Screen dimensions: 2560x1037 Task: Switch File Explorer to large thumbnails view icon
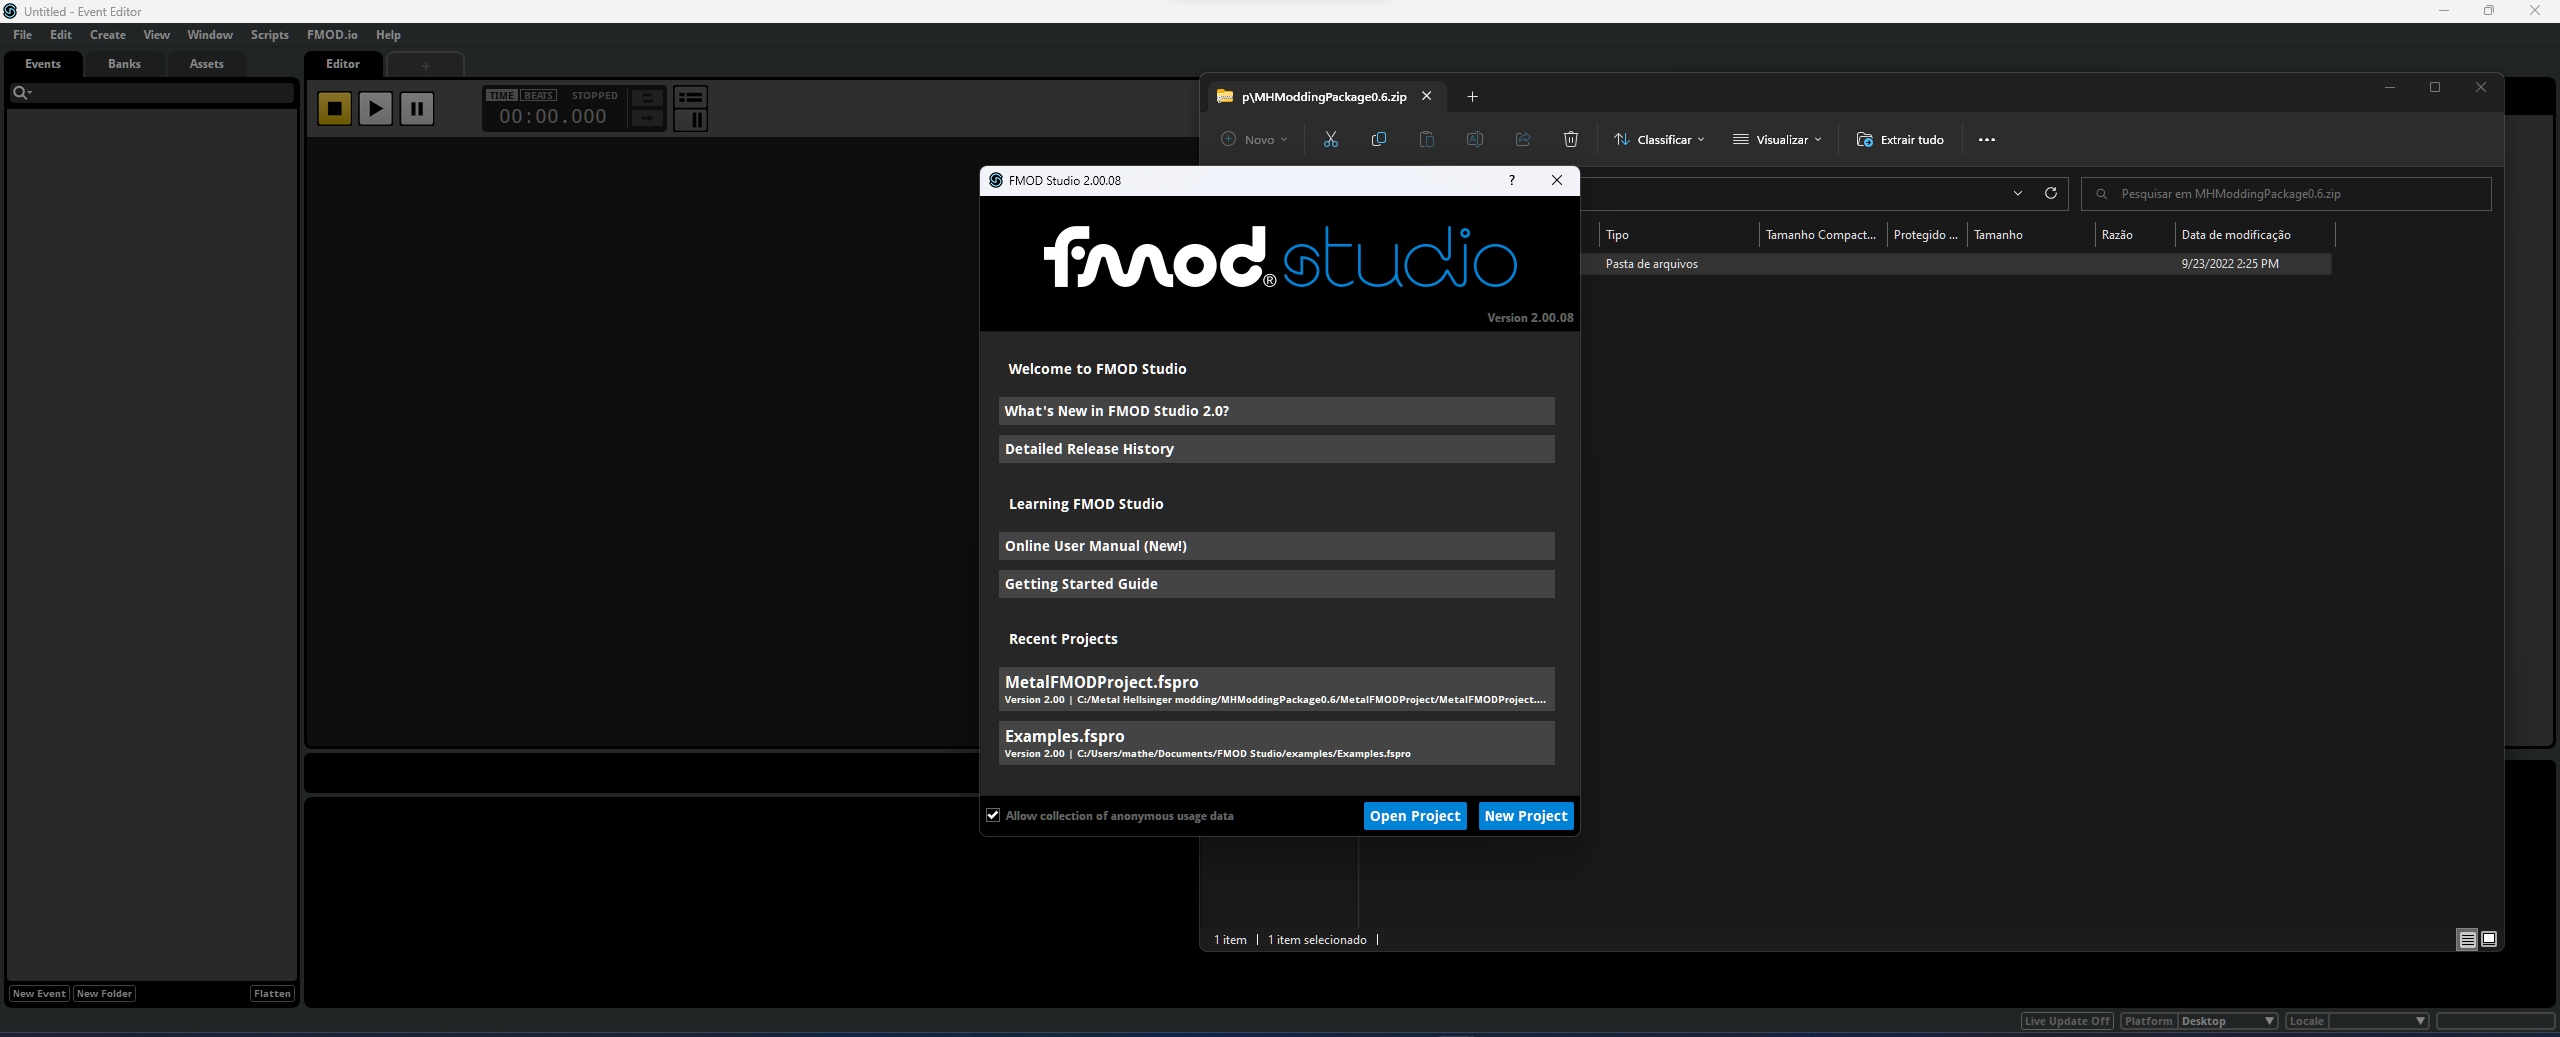(2489, 940)
